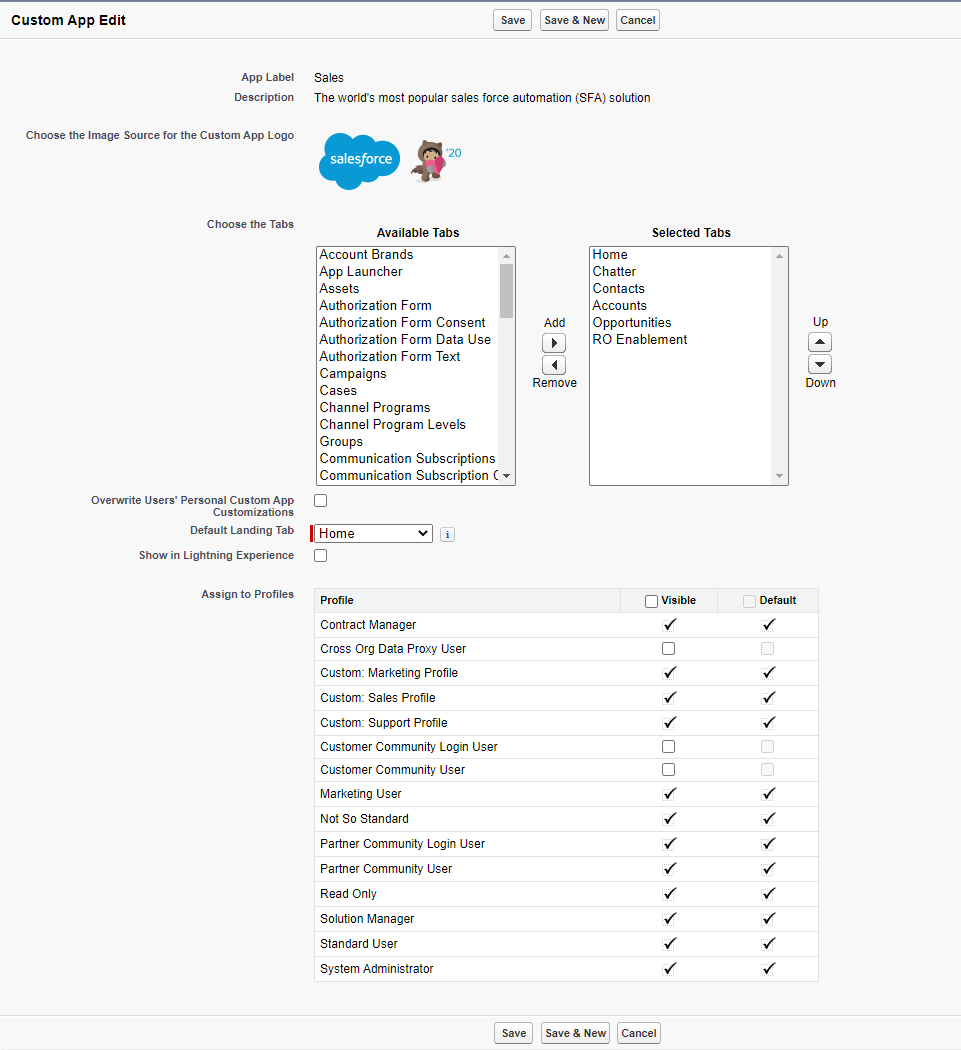Uncheck Visible for Solution Manager
Viewport: 961px width, 1050px height.
(669, 918)
